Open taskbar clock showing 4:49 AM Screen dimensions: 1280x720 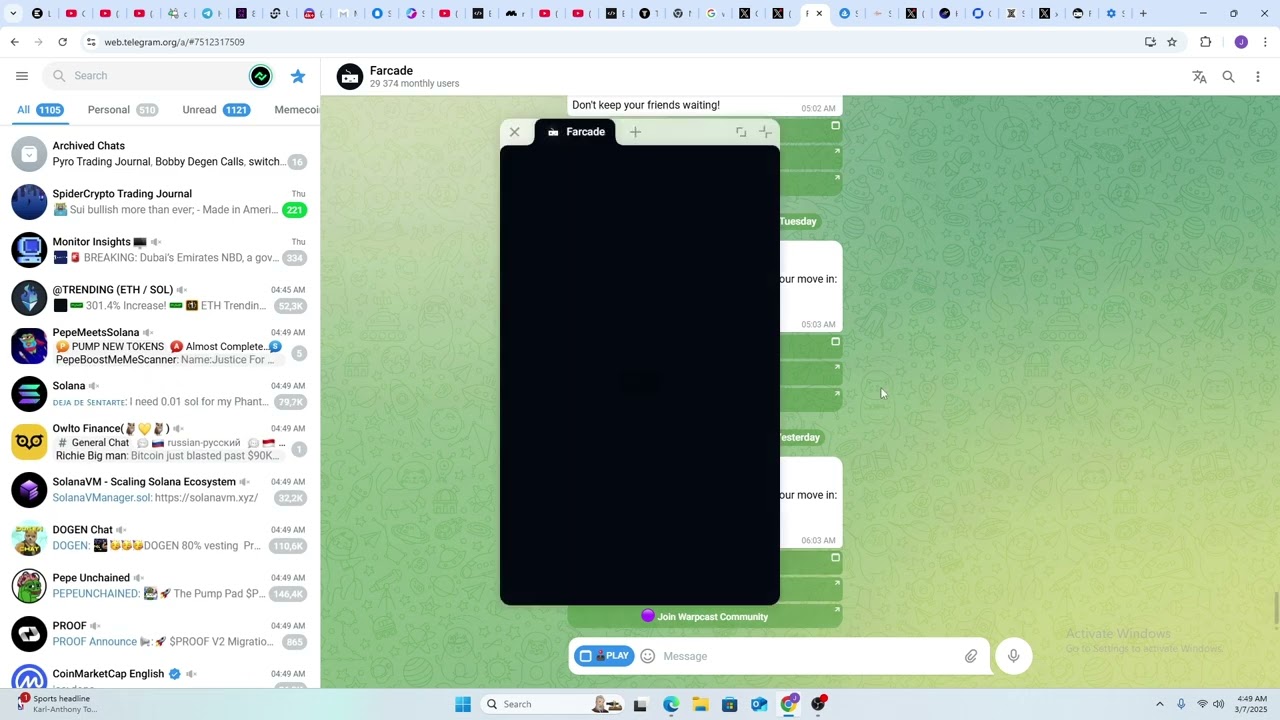[1252, 704]
